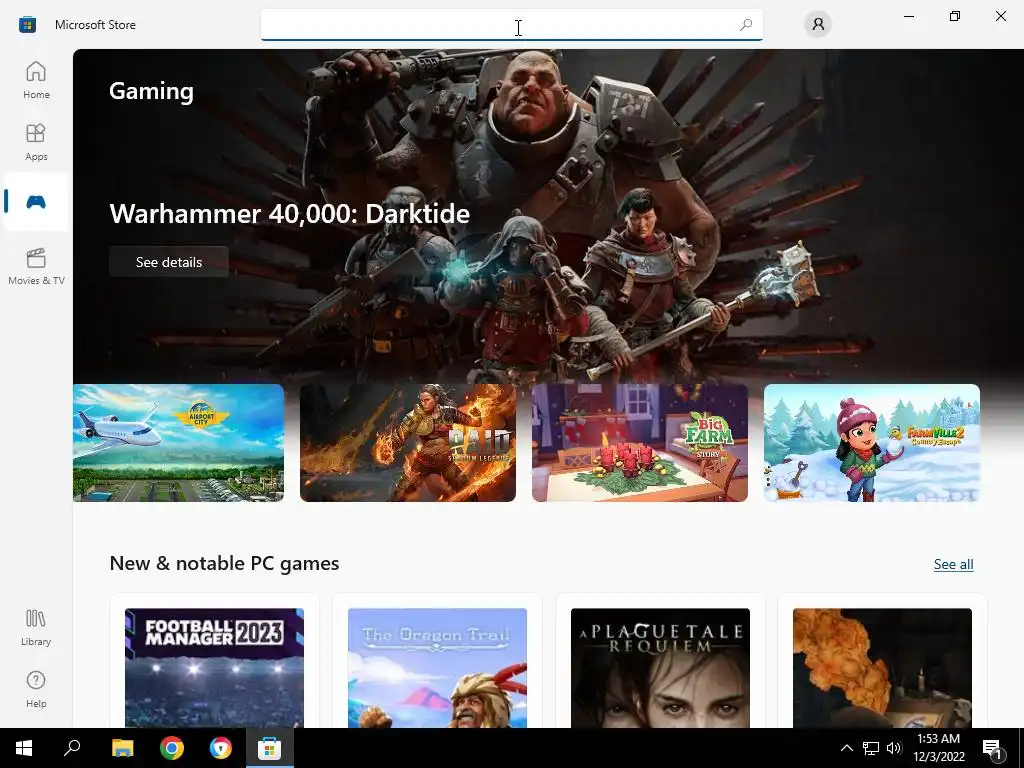Open the Windows Start menu

(24, 748)
